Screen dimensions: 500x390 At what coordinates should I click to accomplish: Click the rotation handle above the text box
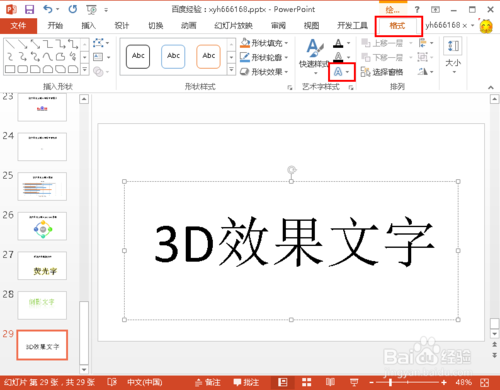point(292,170)
